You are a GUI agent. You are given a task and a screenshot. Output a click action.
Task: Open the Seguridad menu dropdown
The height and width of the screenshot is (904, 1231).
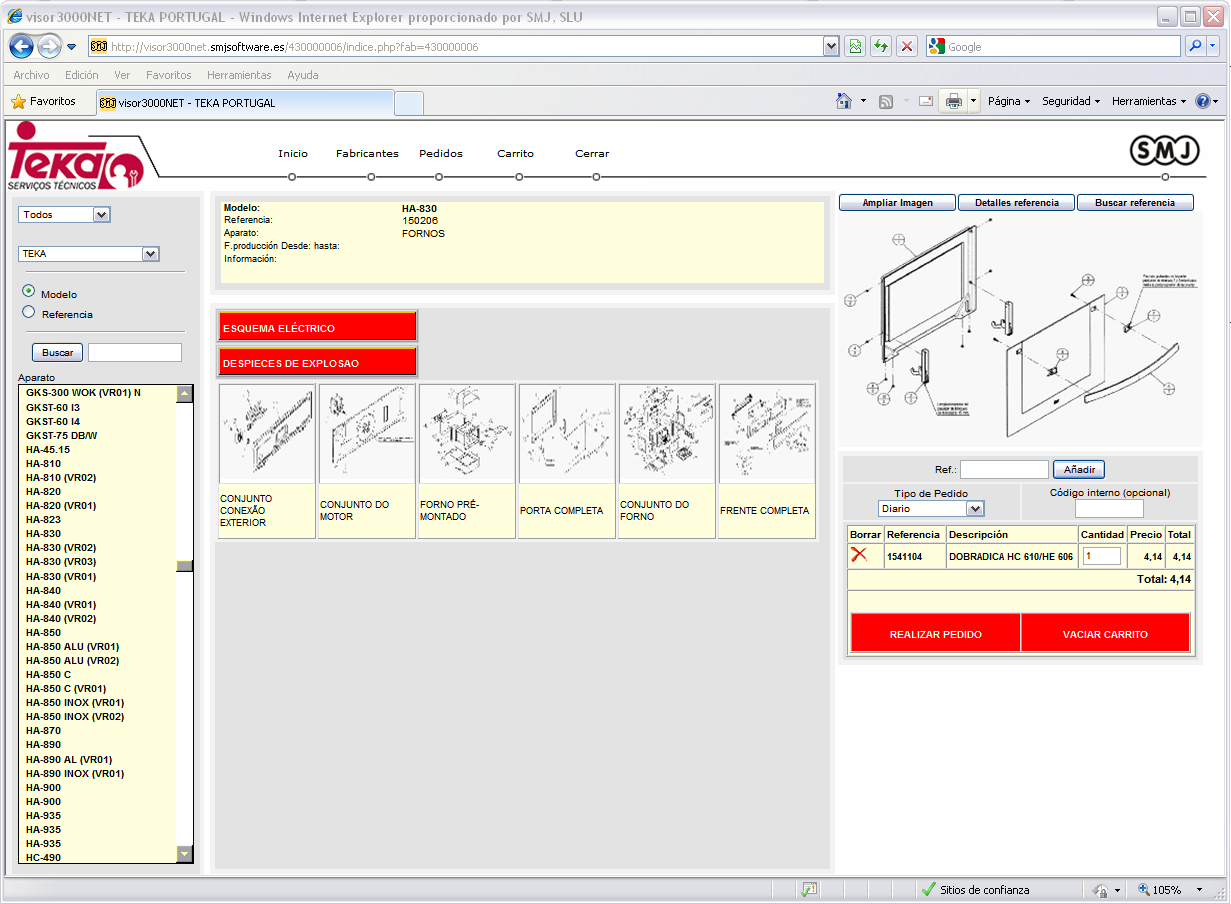pyautogui.click(x=1070, y=101)
